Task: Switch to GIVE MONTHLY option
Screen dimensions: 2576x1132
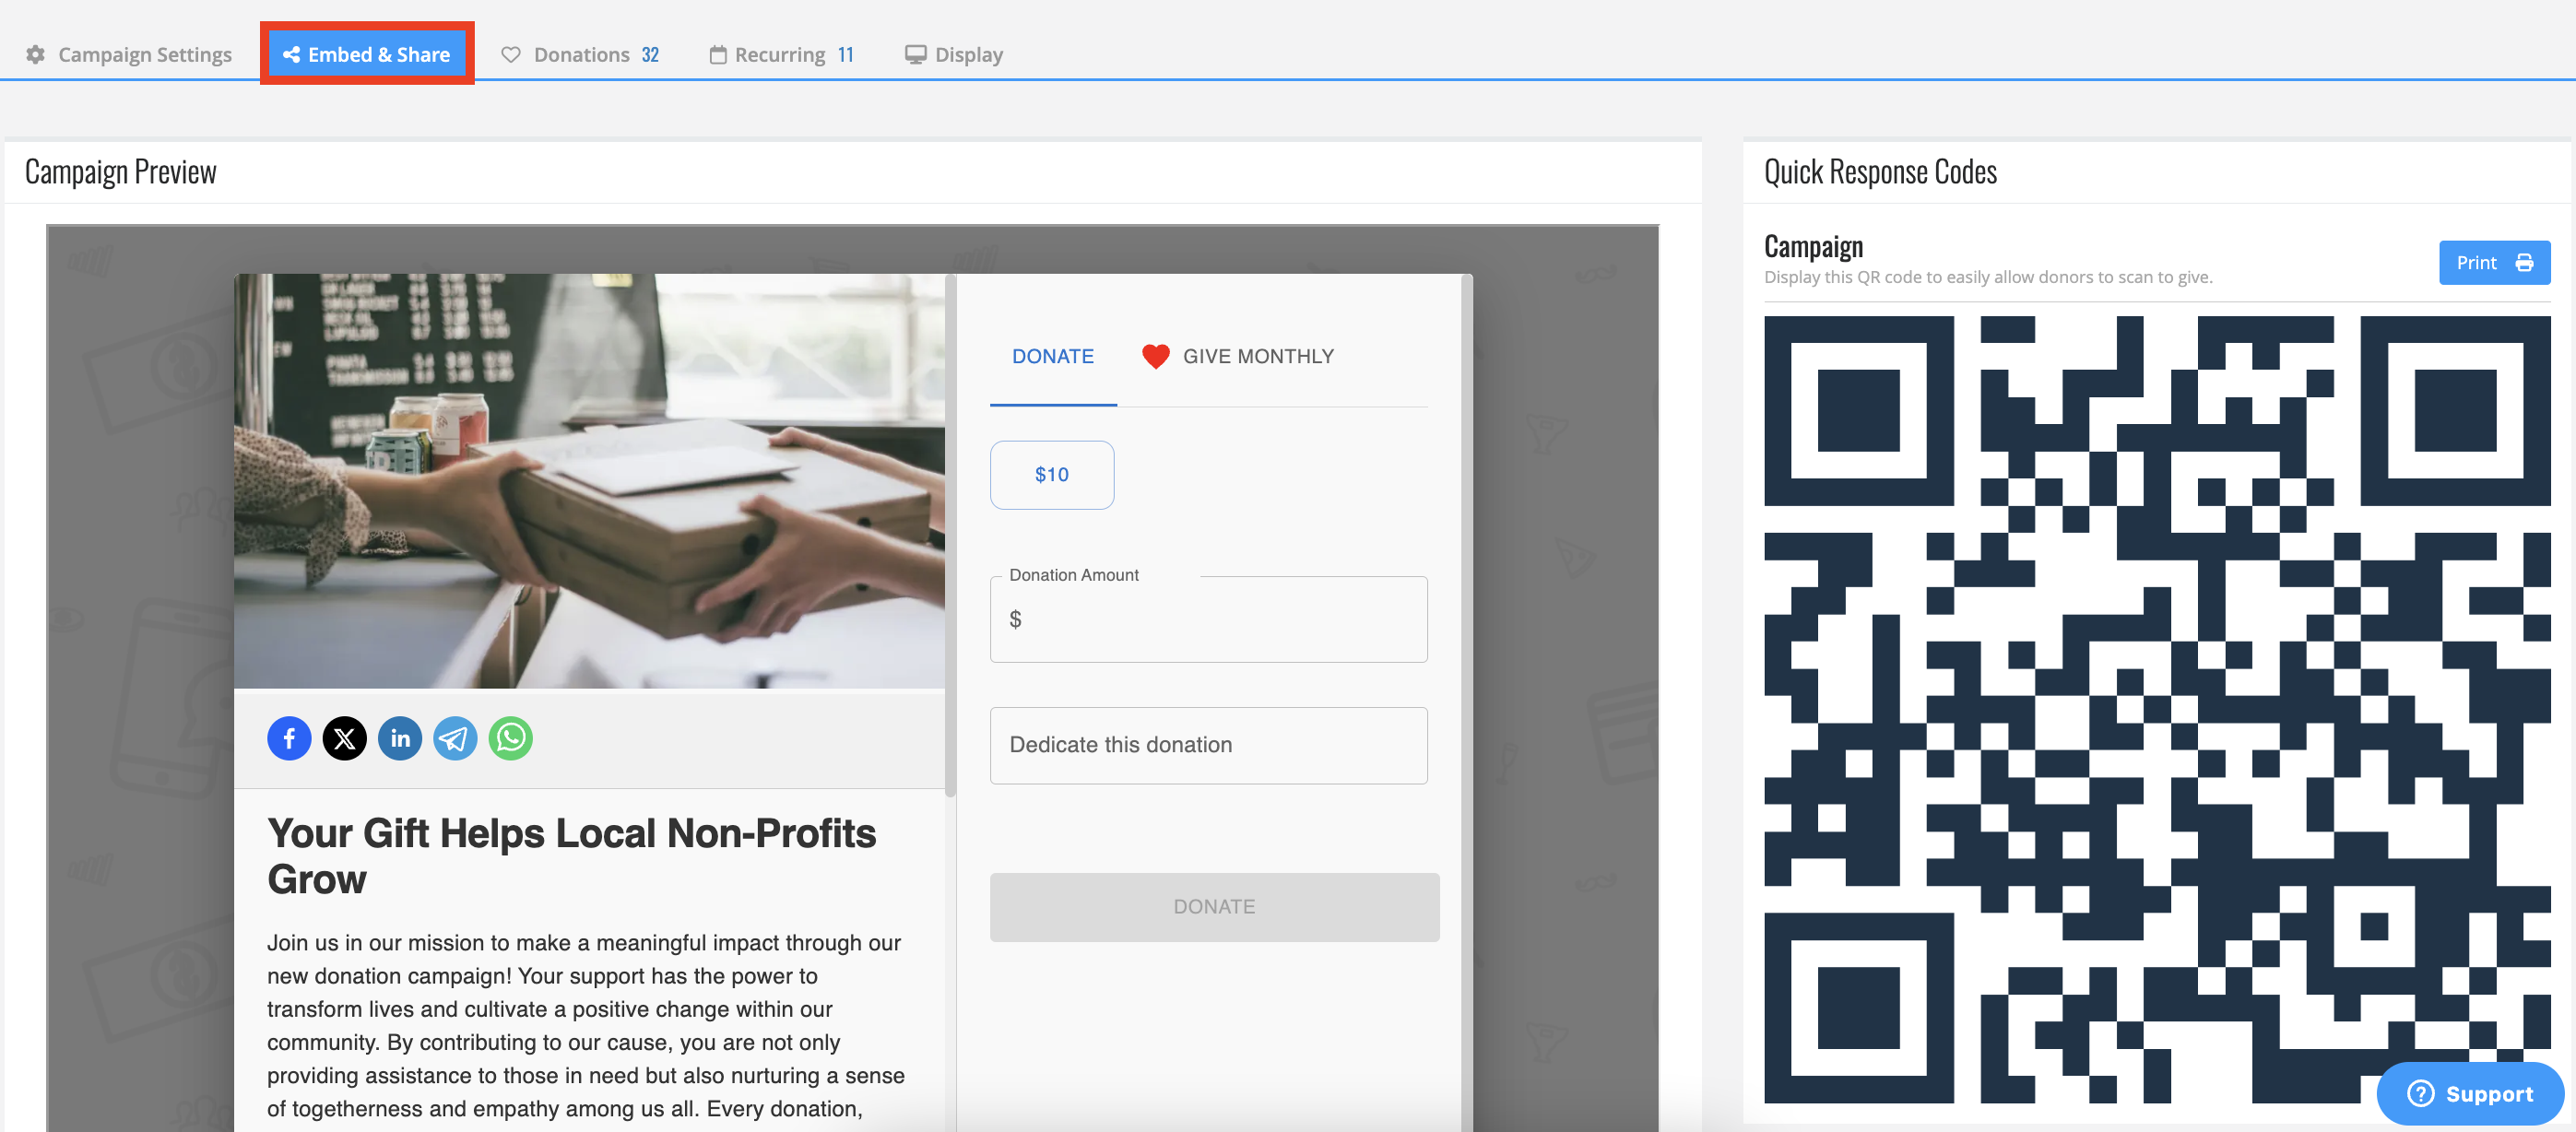Action: click(1238, 356)
